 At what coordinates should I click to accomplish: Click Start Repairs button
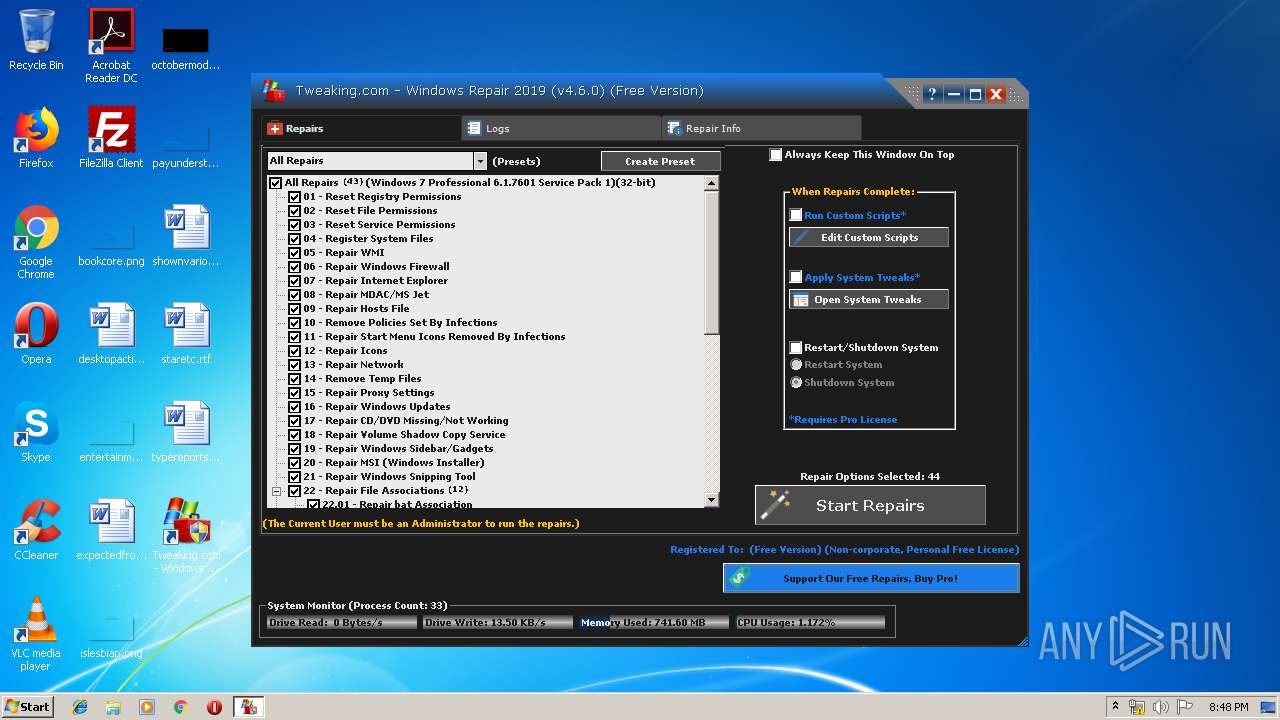(870, 505)
